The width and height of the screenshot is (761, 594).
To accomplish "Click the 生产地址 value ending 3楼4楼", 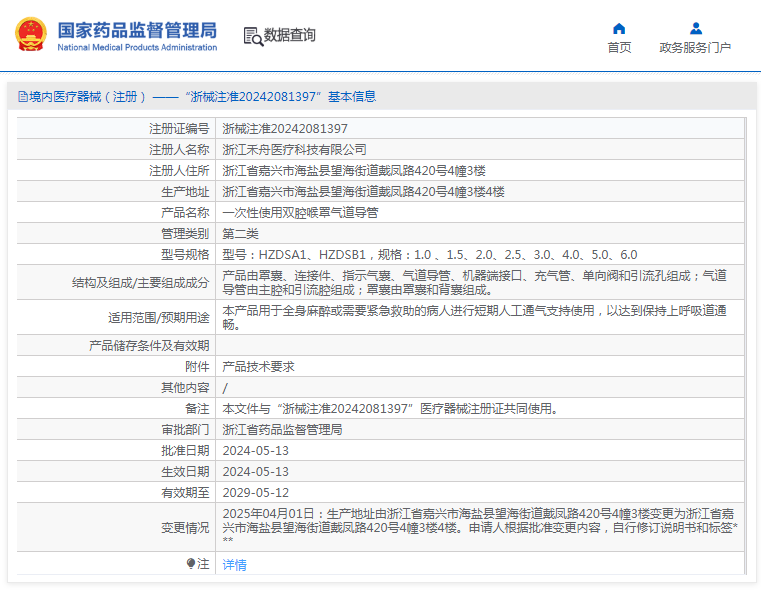I will pyautogui.click(x=363, y=191).
